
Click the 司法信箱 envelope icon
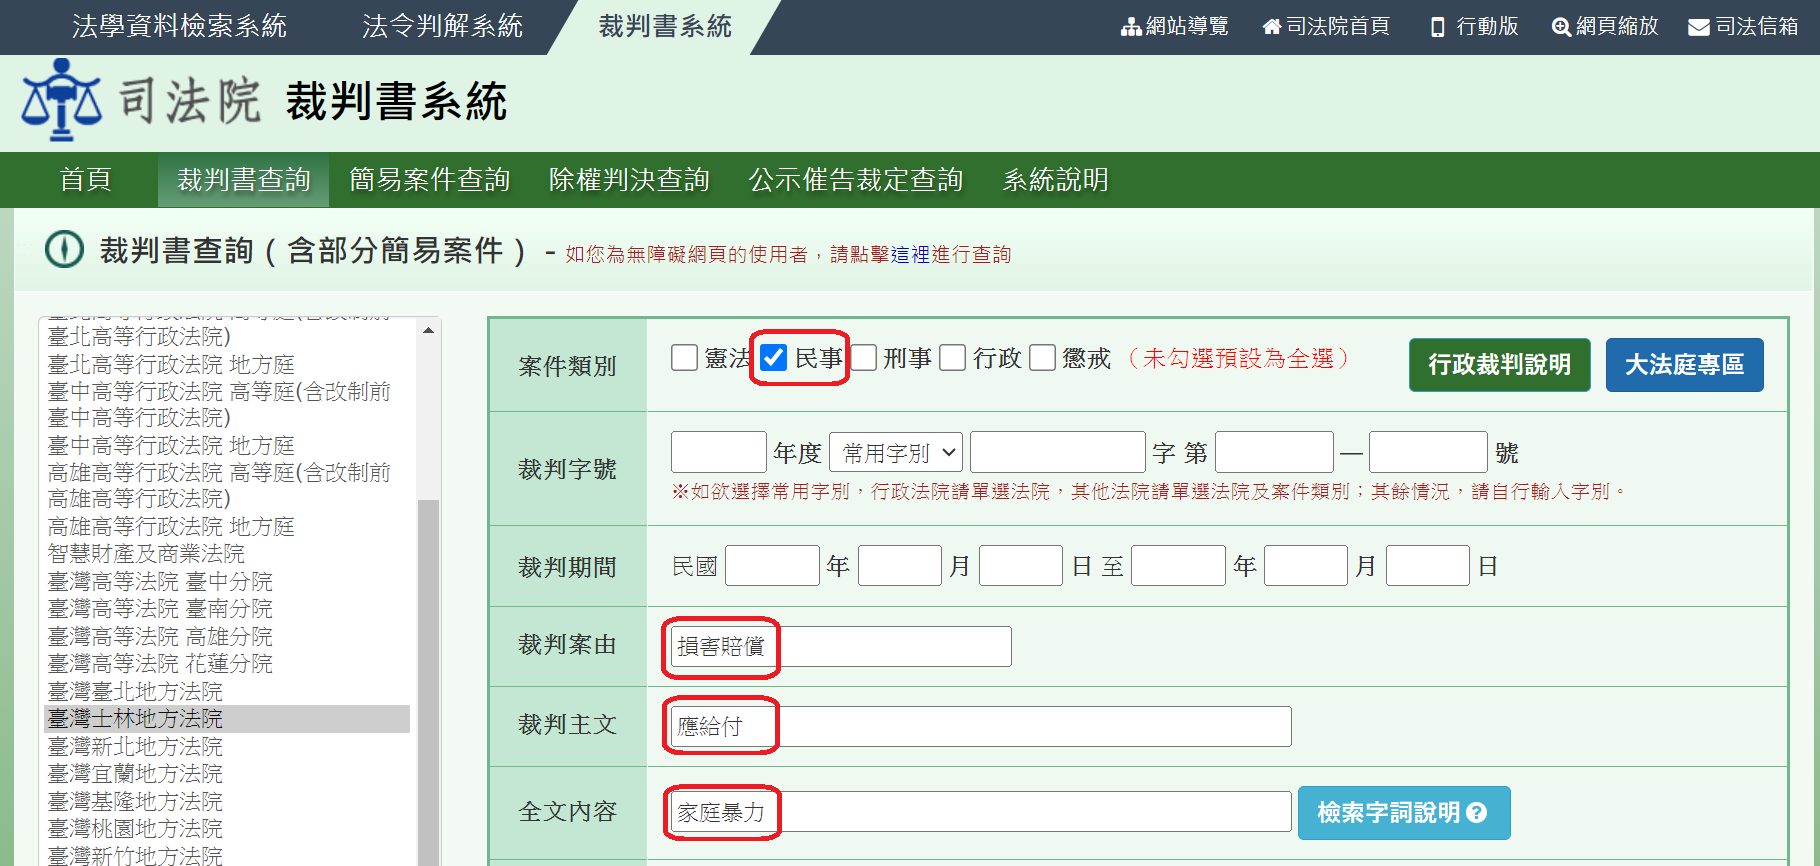(x=1699, y=27)
